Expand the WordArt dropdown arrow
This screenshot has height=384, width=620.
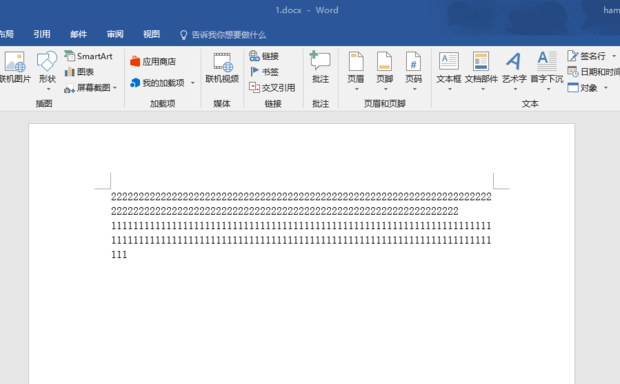(x=515, y=89)
